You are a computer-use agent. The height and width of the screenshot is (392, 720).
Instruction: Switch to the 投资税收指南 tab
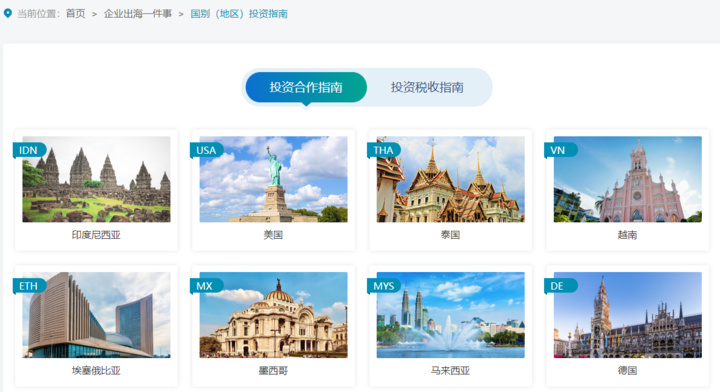pos(427,87)
